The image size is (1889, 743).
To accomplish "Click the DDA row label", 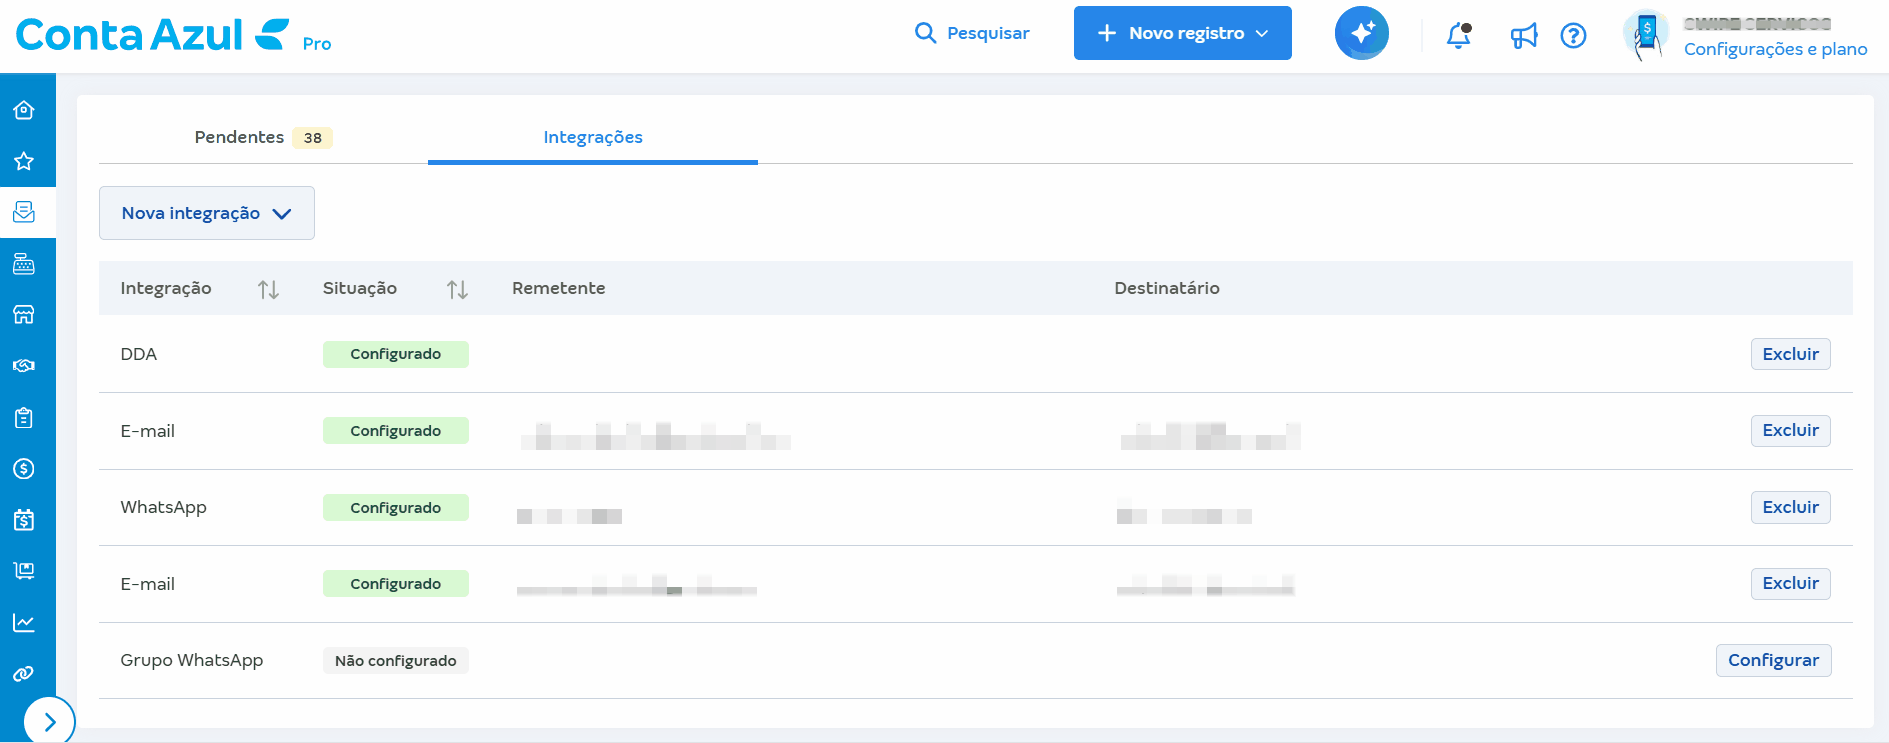I will pyautogui.click(x=139, y=354).
